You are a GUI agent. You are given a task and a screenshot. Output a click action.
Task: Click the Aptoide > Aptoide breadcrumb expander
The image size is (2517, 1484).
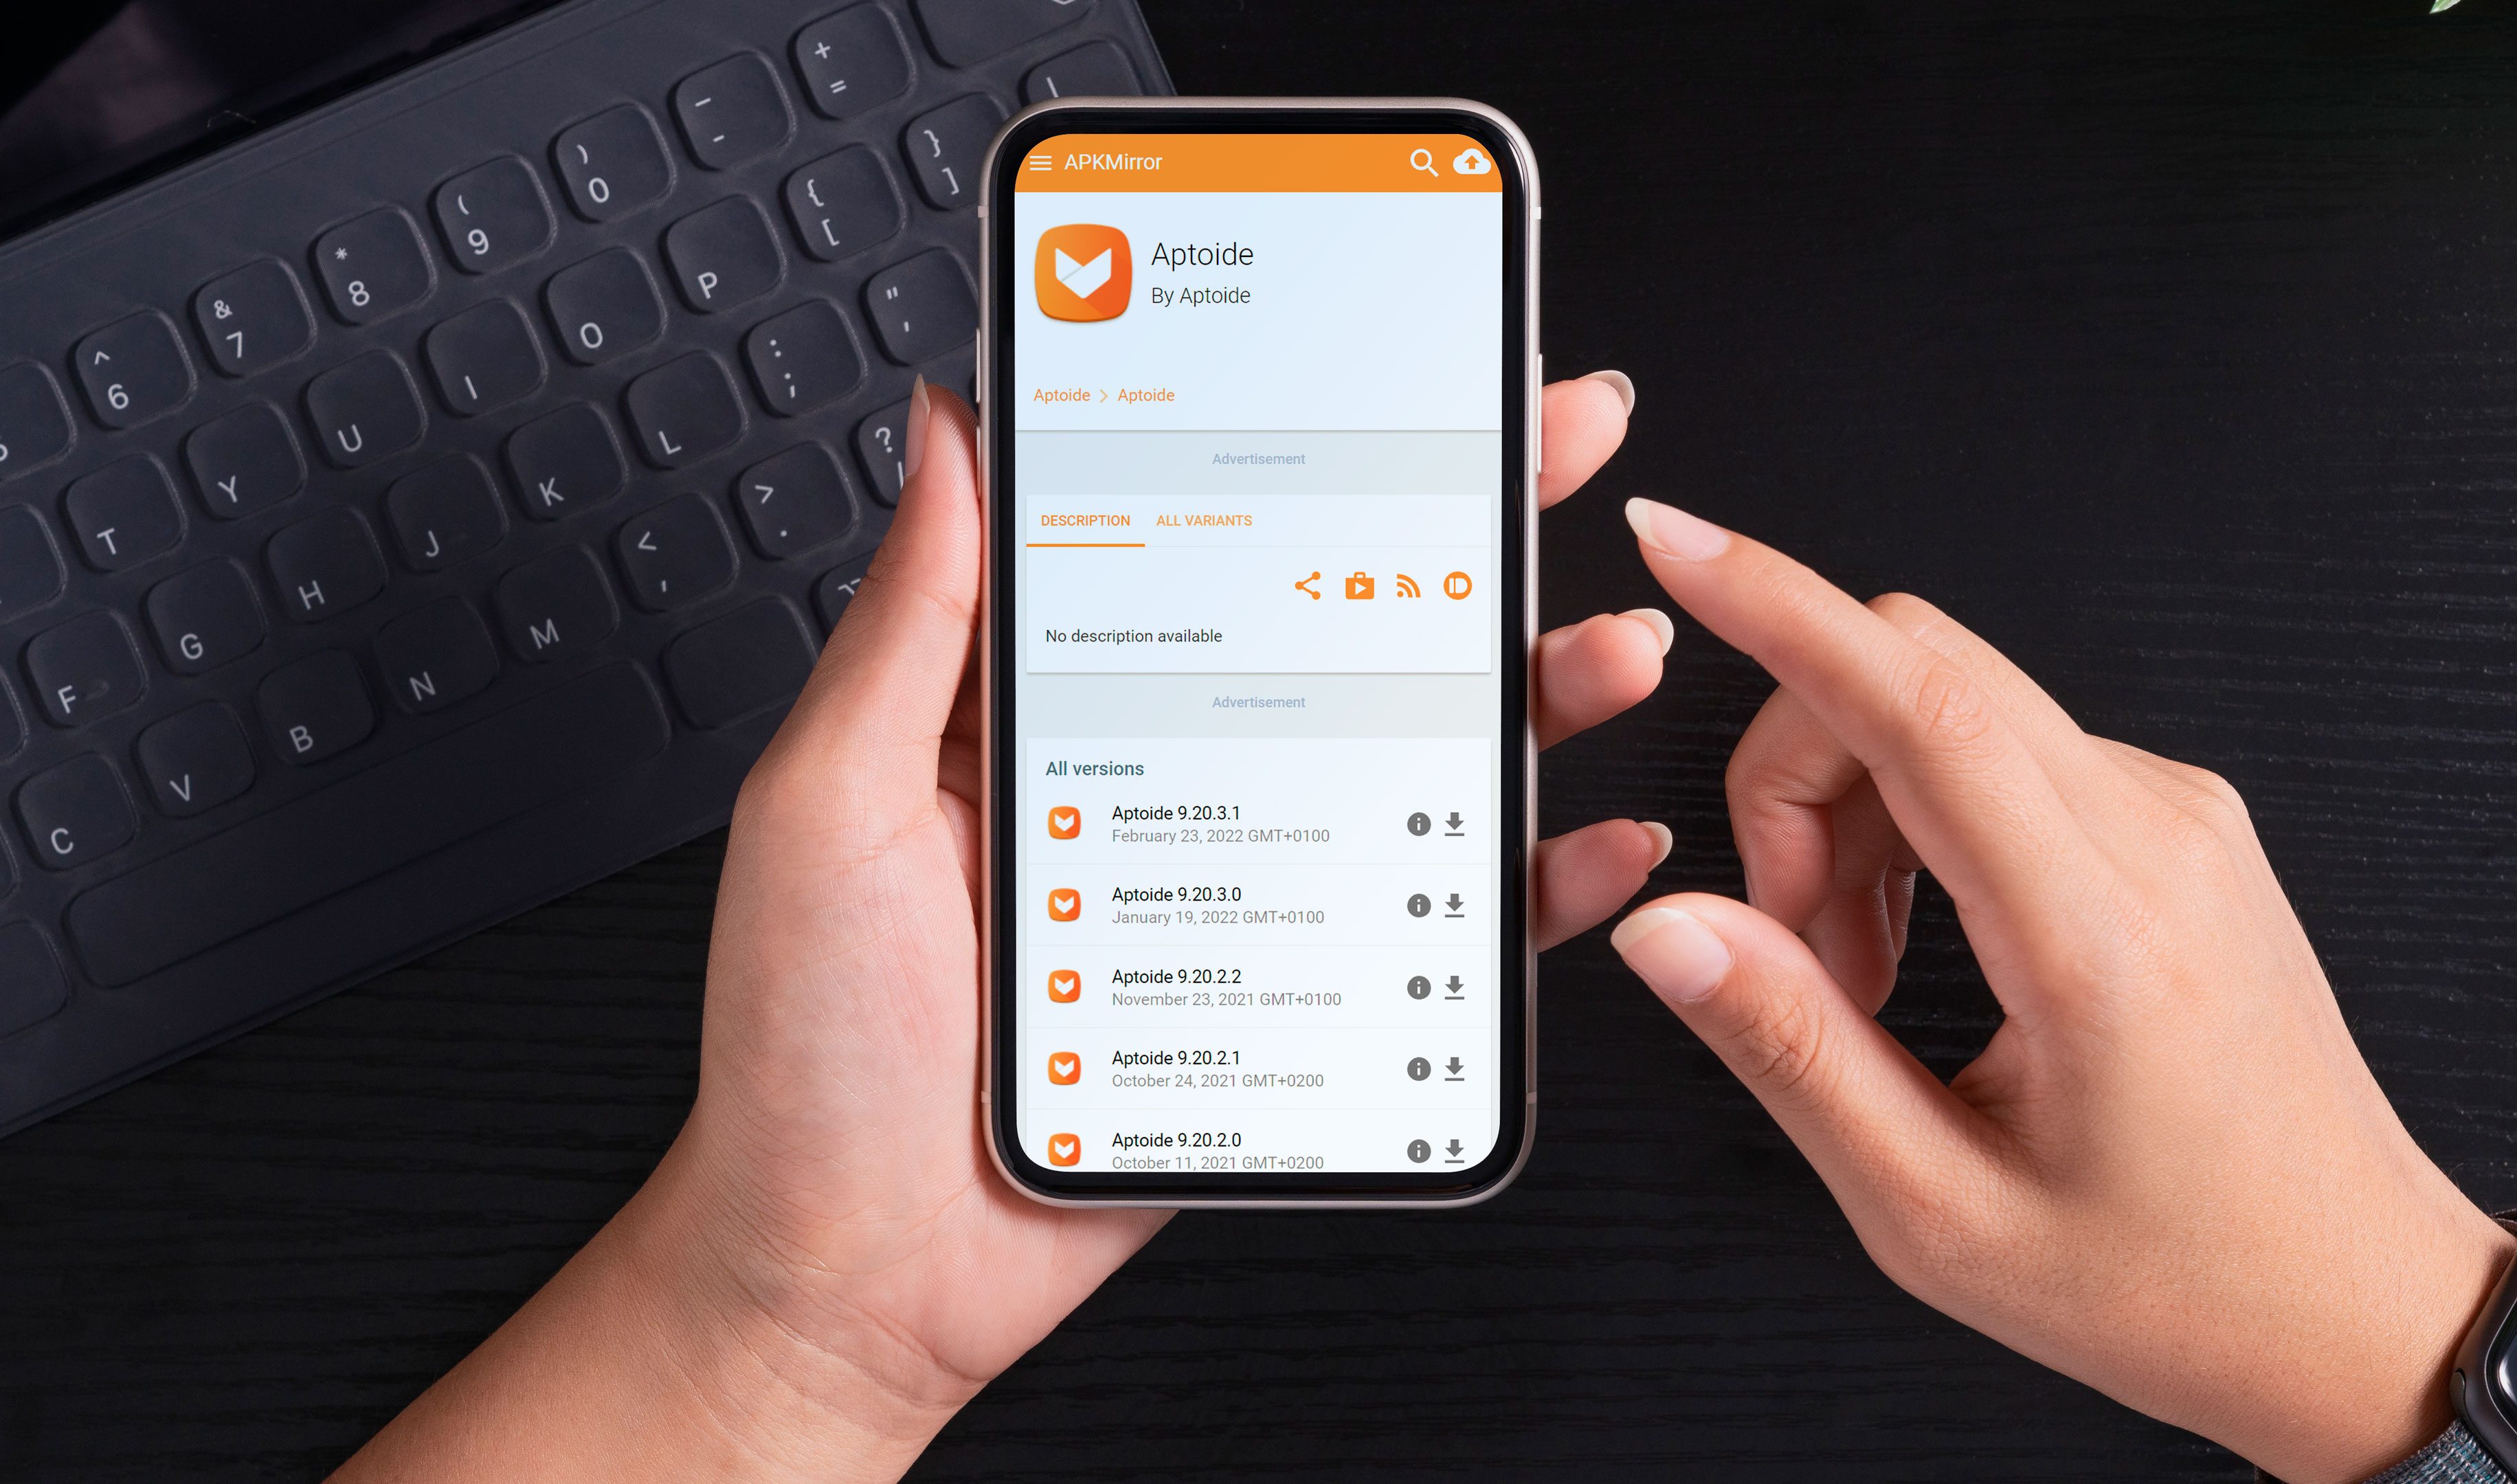(1102, 394)
